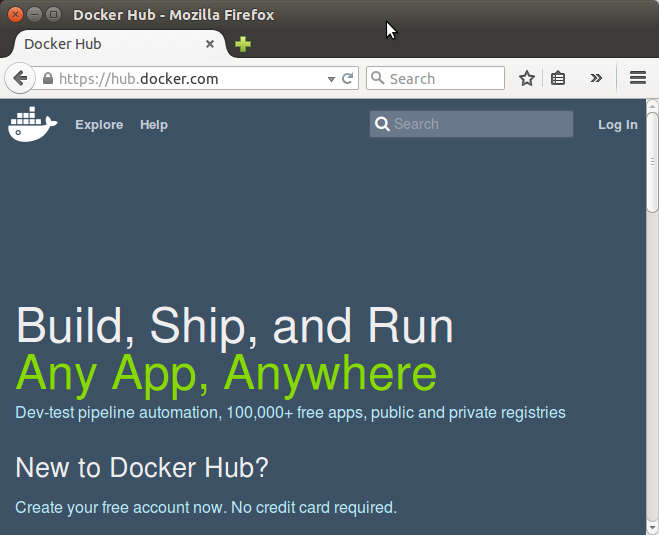Click the page vertical scrollbar thumb
Image resolution: width=659 pixels, height=535 pixels.
click(652, 162)
